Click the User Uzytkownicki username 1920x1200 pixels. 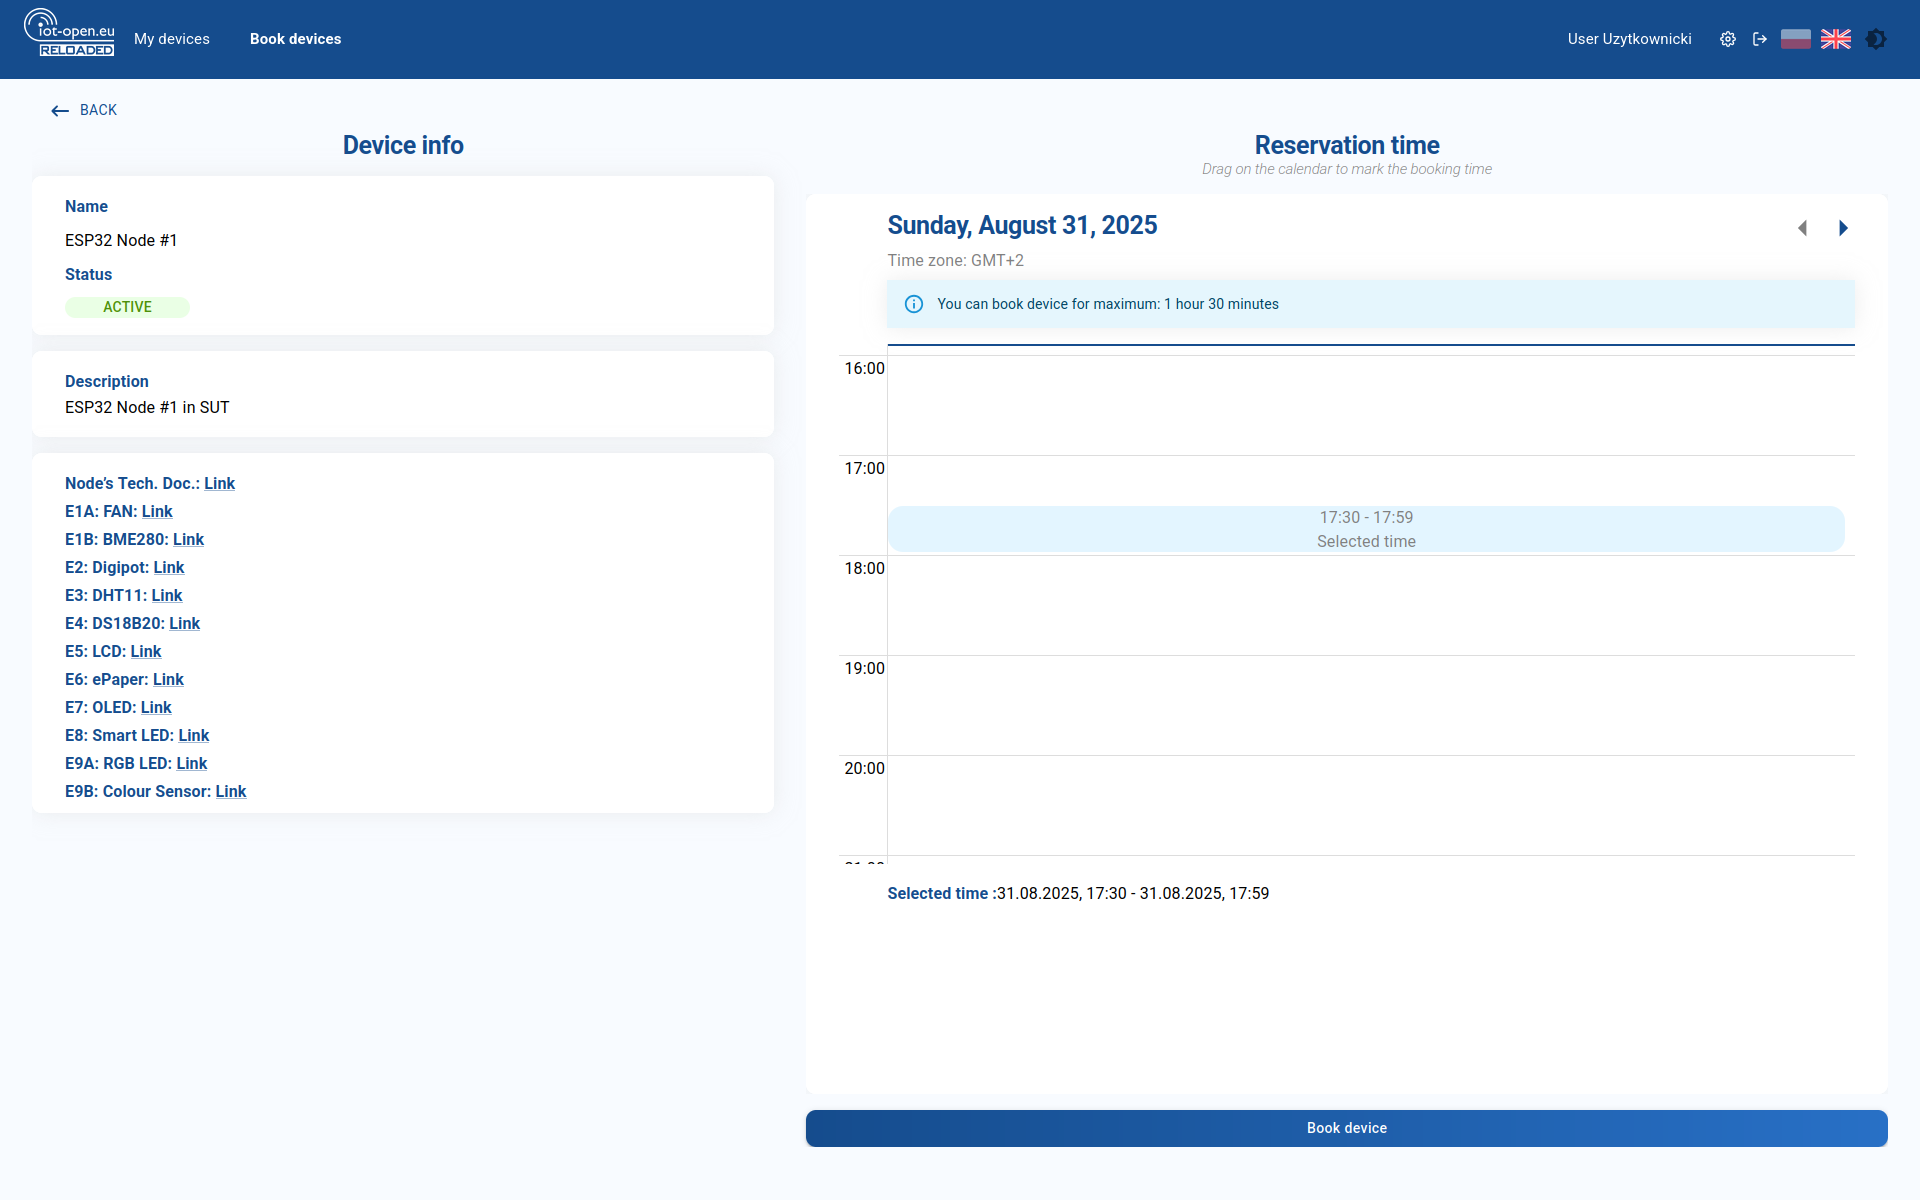[x=1629, y=39]
